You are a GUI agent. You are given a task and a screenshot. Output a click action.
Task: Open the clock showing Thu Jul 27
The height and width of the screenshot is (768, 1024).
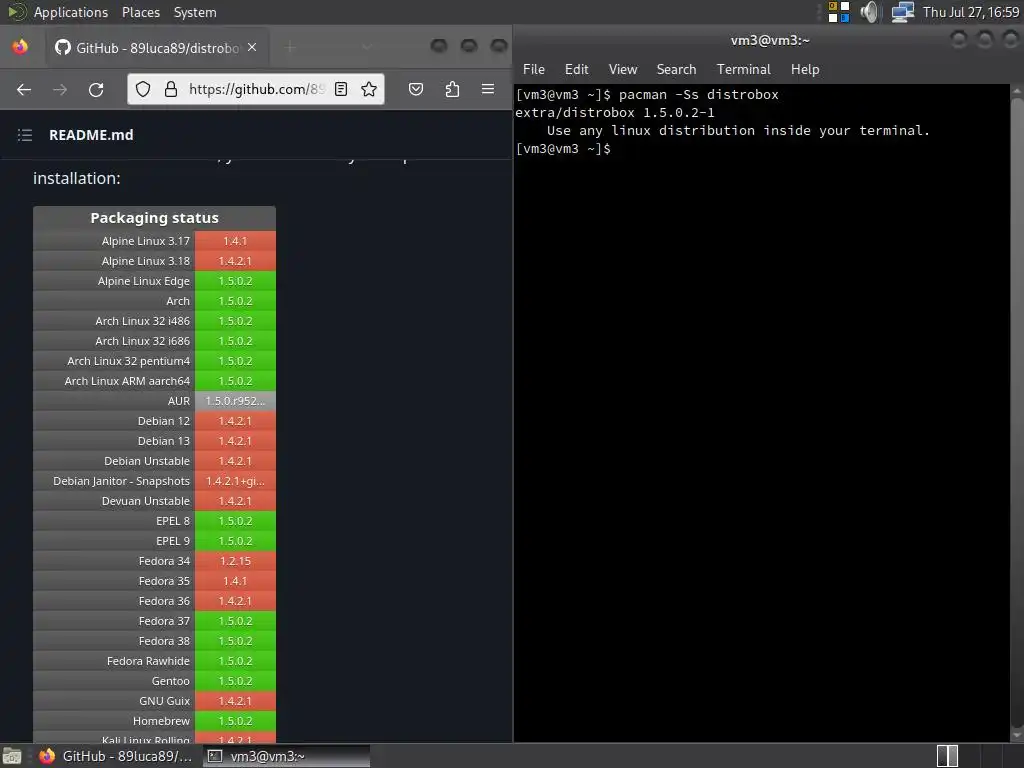click(x=970, y=12)
